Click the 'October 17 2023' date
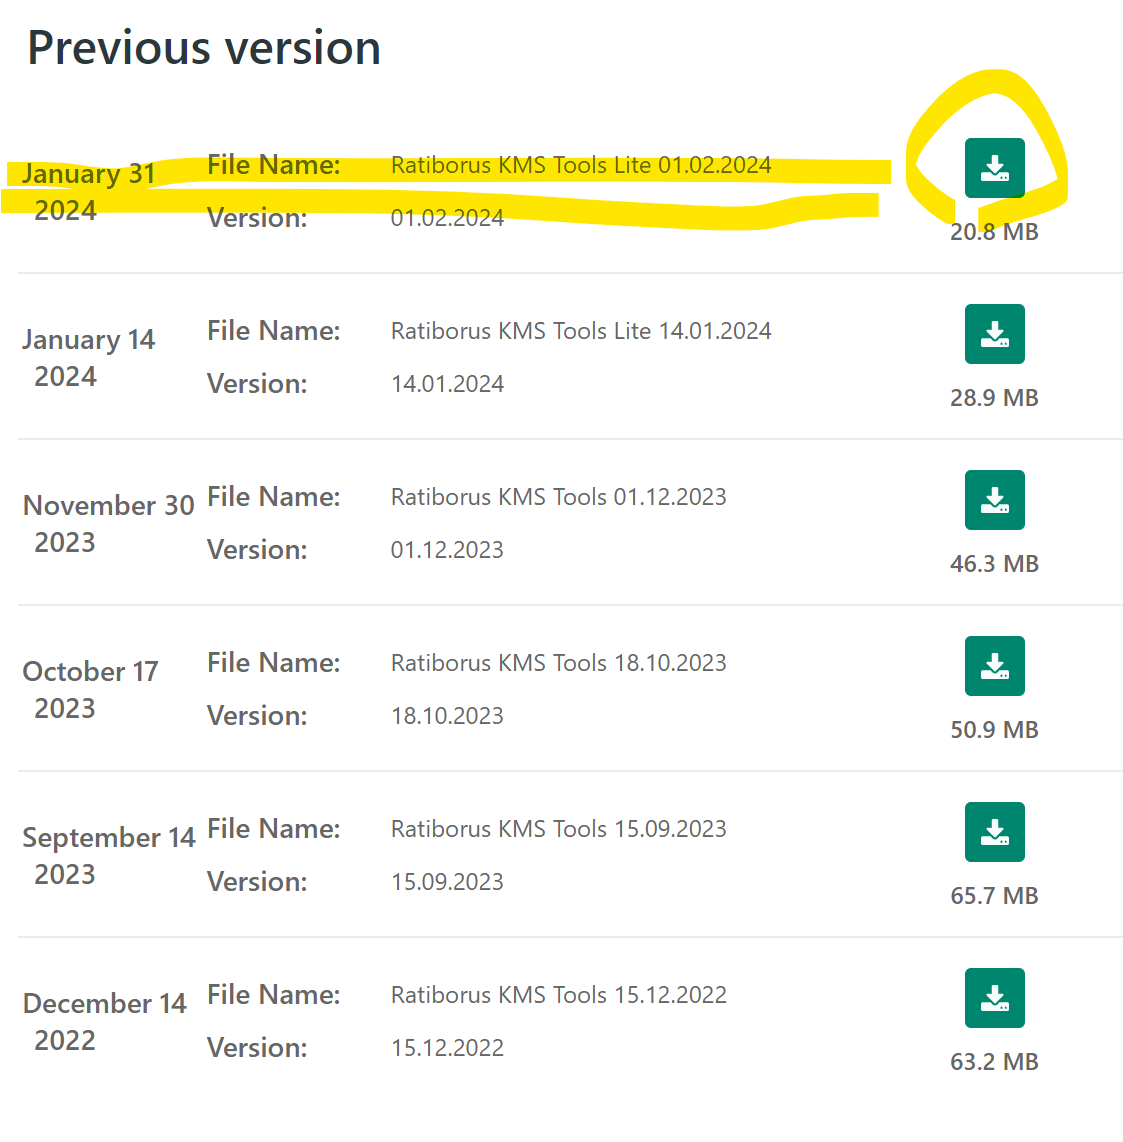 point(90,690)
